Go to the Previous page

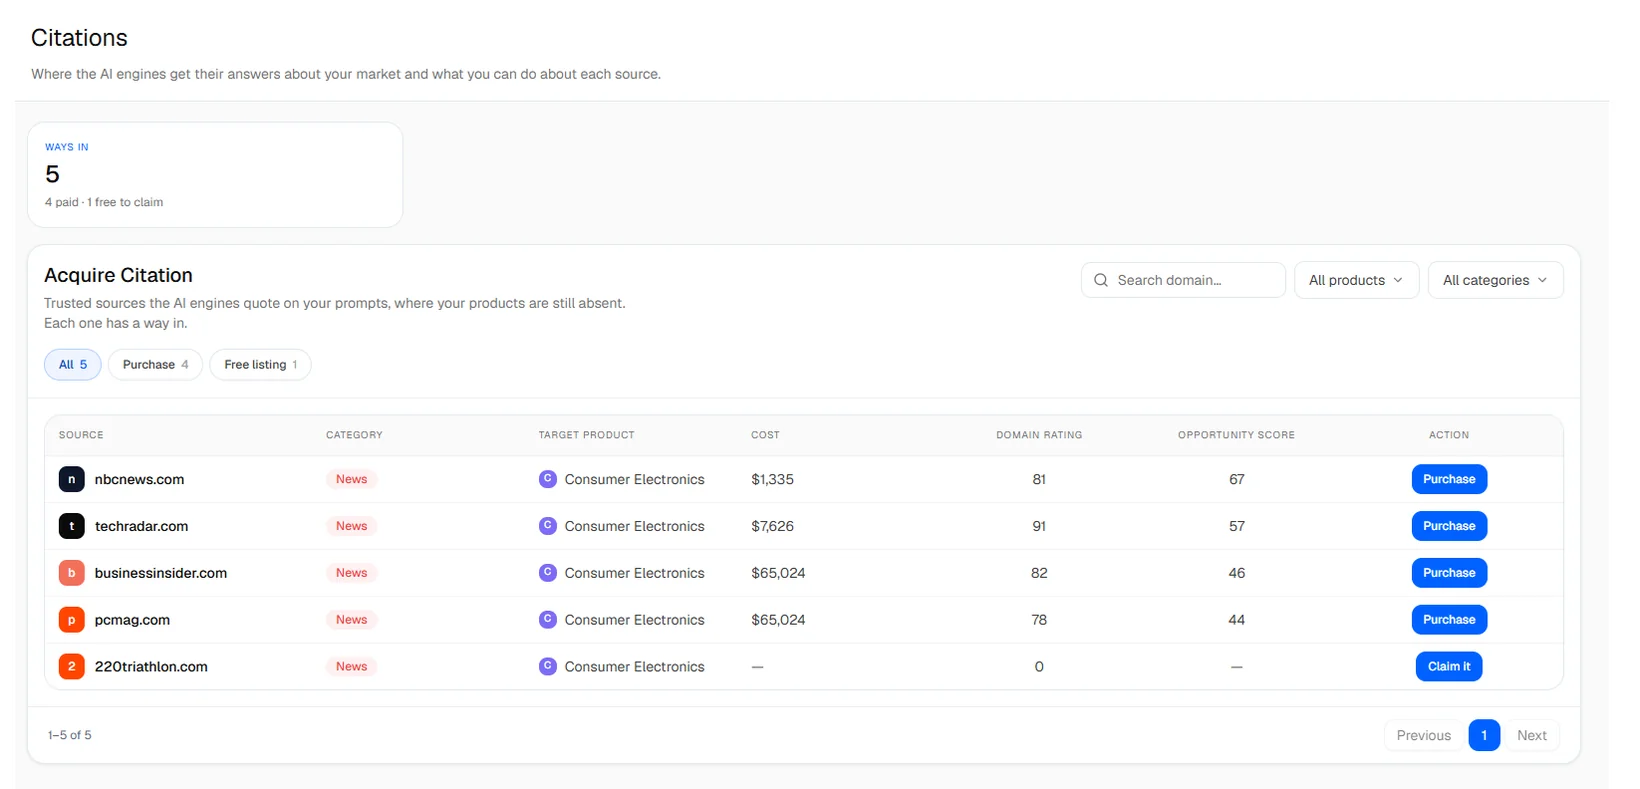tap(1423, 735)
